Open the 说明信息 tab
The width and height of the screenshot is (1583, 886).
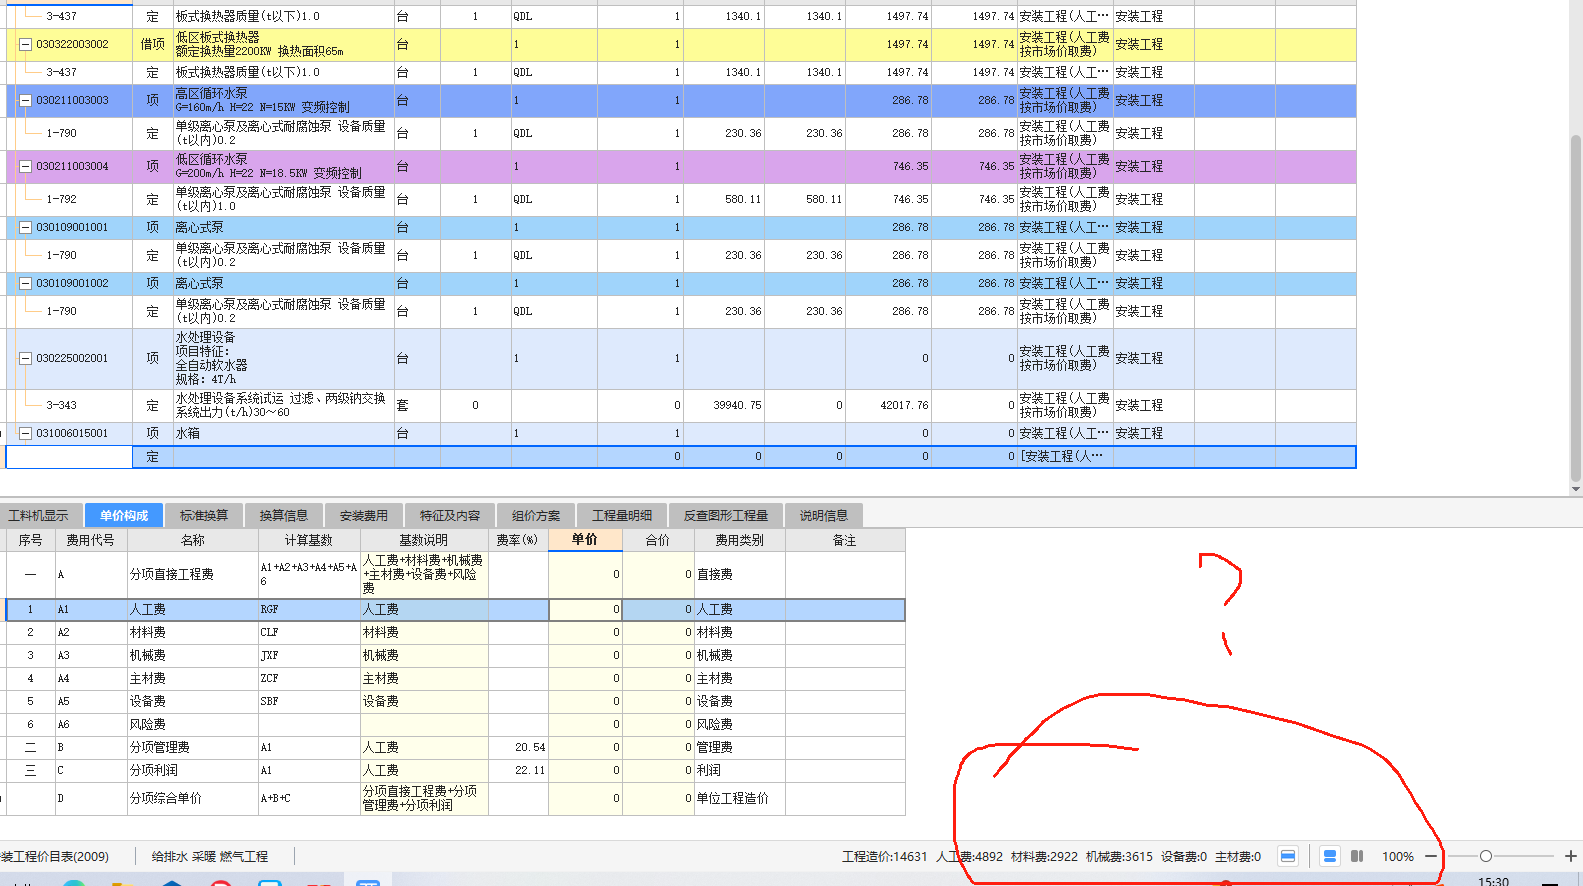(824, 515)
